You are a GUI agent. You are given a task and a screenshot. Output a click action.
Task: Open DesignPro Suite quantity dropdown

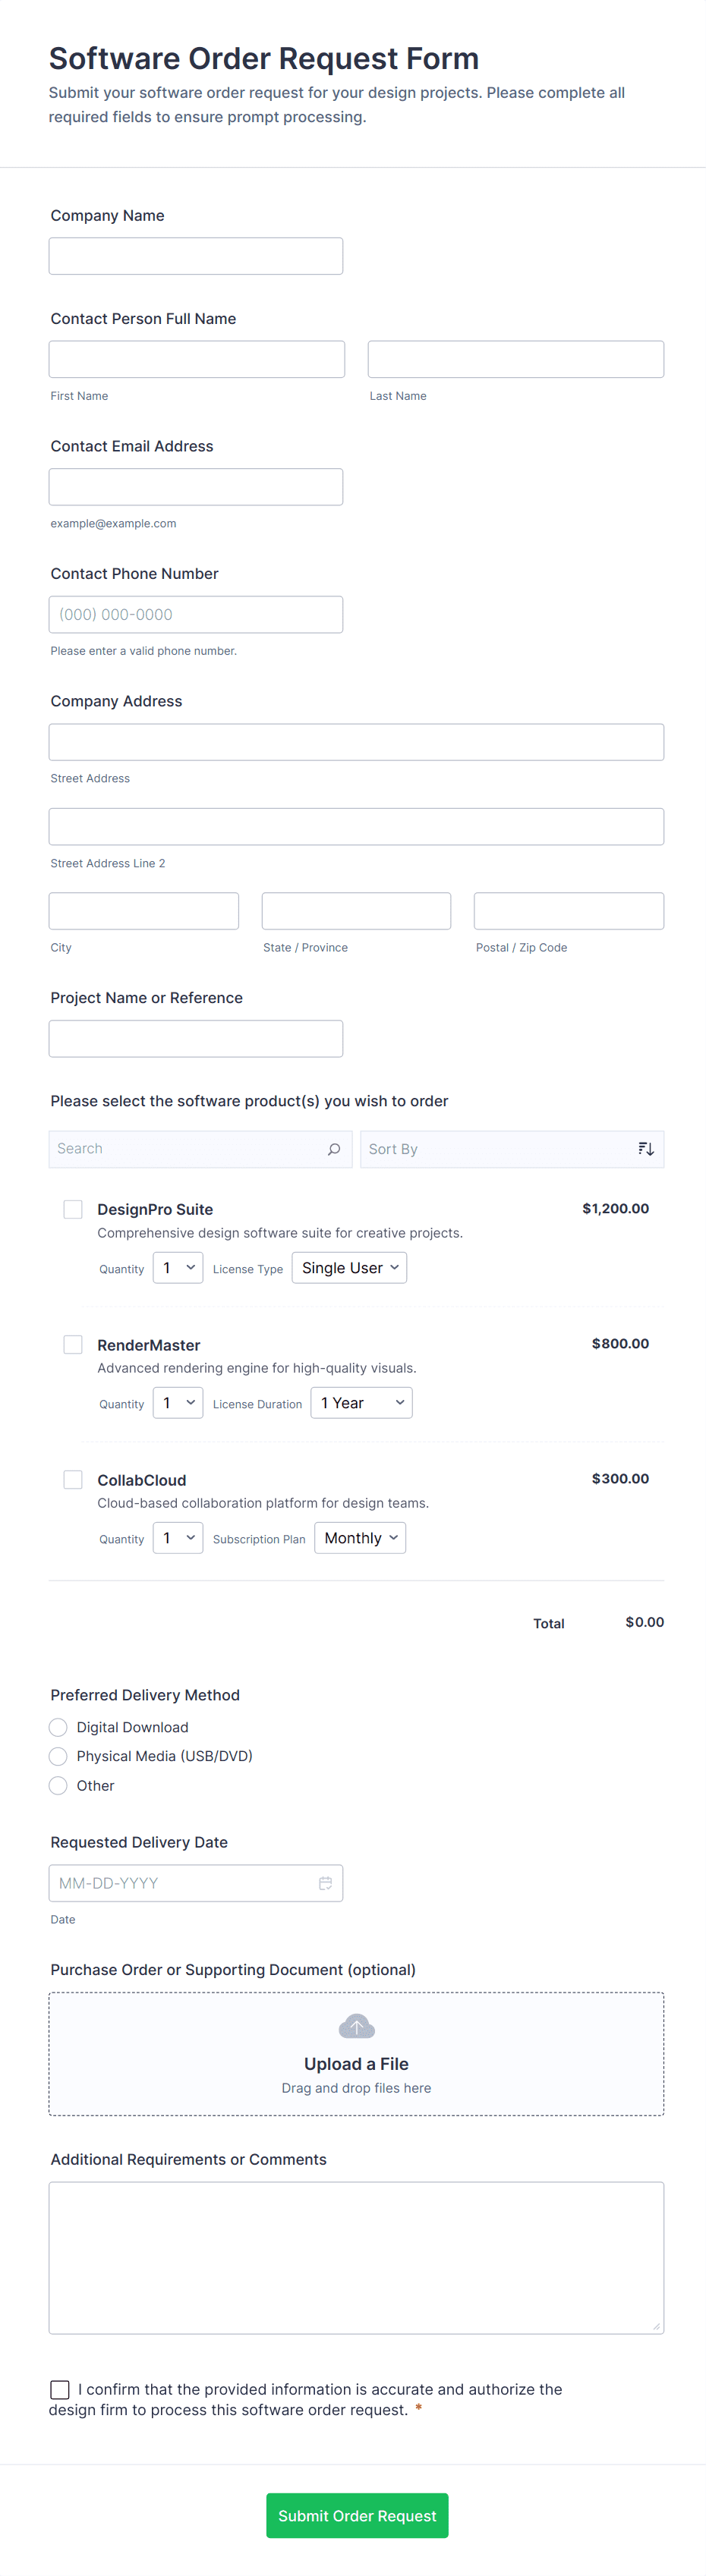click(178, 1268)
